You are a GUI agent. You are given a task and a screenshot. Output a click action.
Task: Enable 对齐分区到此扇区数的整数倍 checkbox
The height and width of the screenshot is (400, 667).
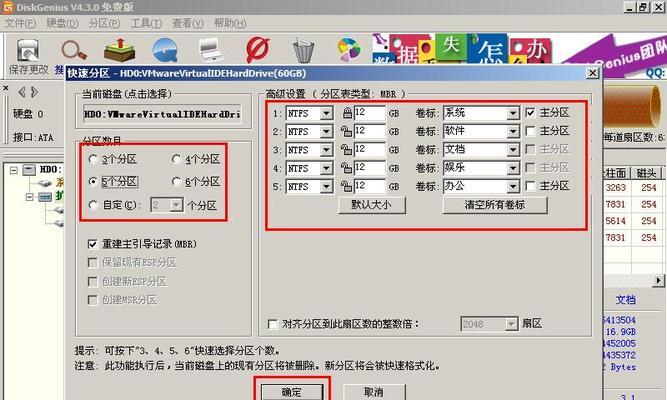[x=273, y=324]
